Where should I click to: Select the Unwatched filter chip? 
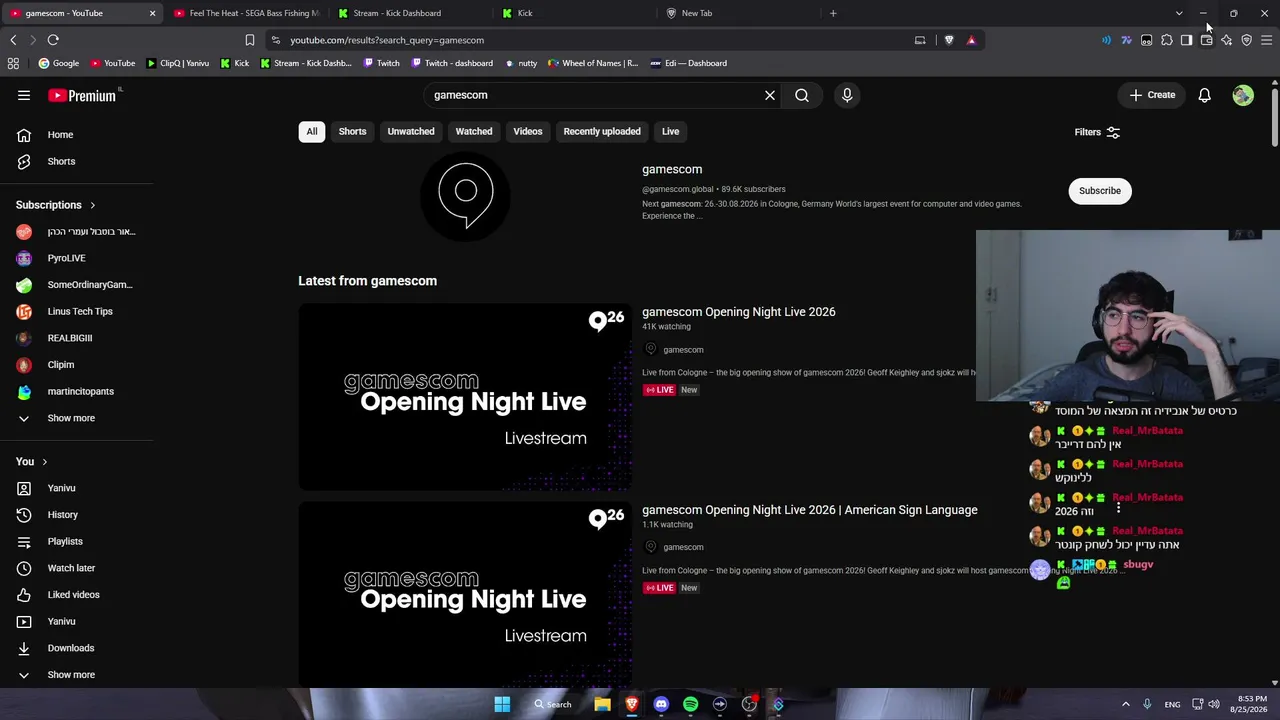pos(411,131)
